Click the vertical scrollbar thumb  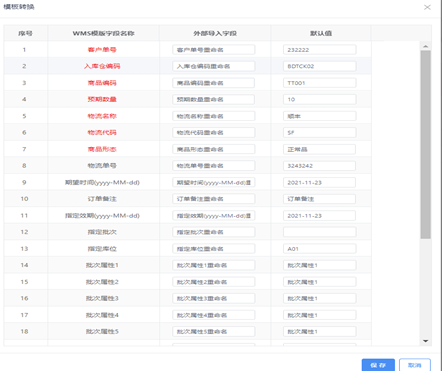pos(425,144)
